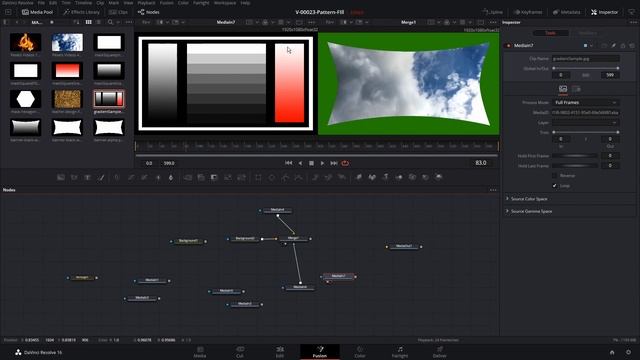Toggle the Effects Library panel
Viewport: 640px width, 360px height.
pos(81,12)
